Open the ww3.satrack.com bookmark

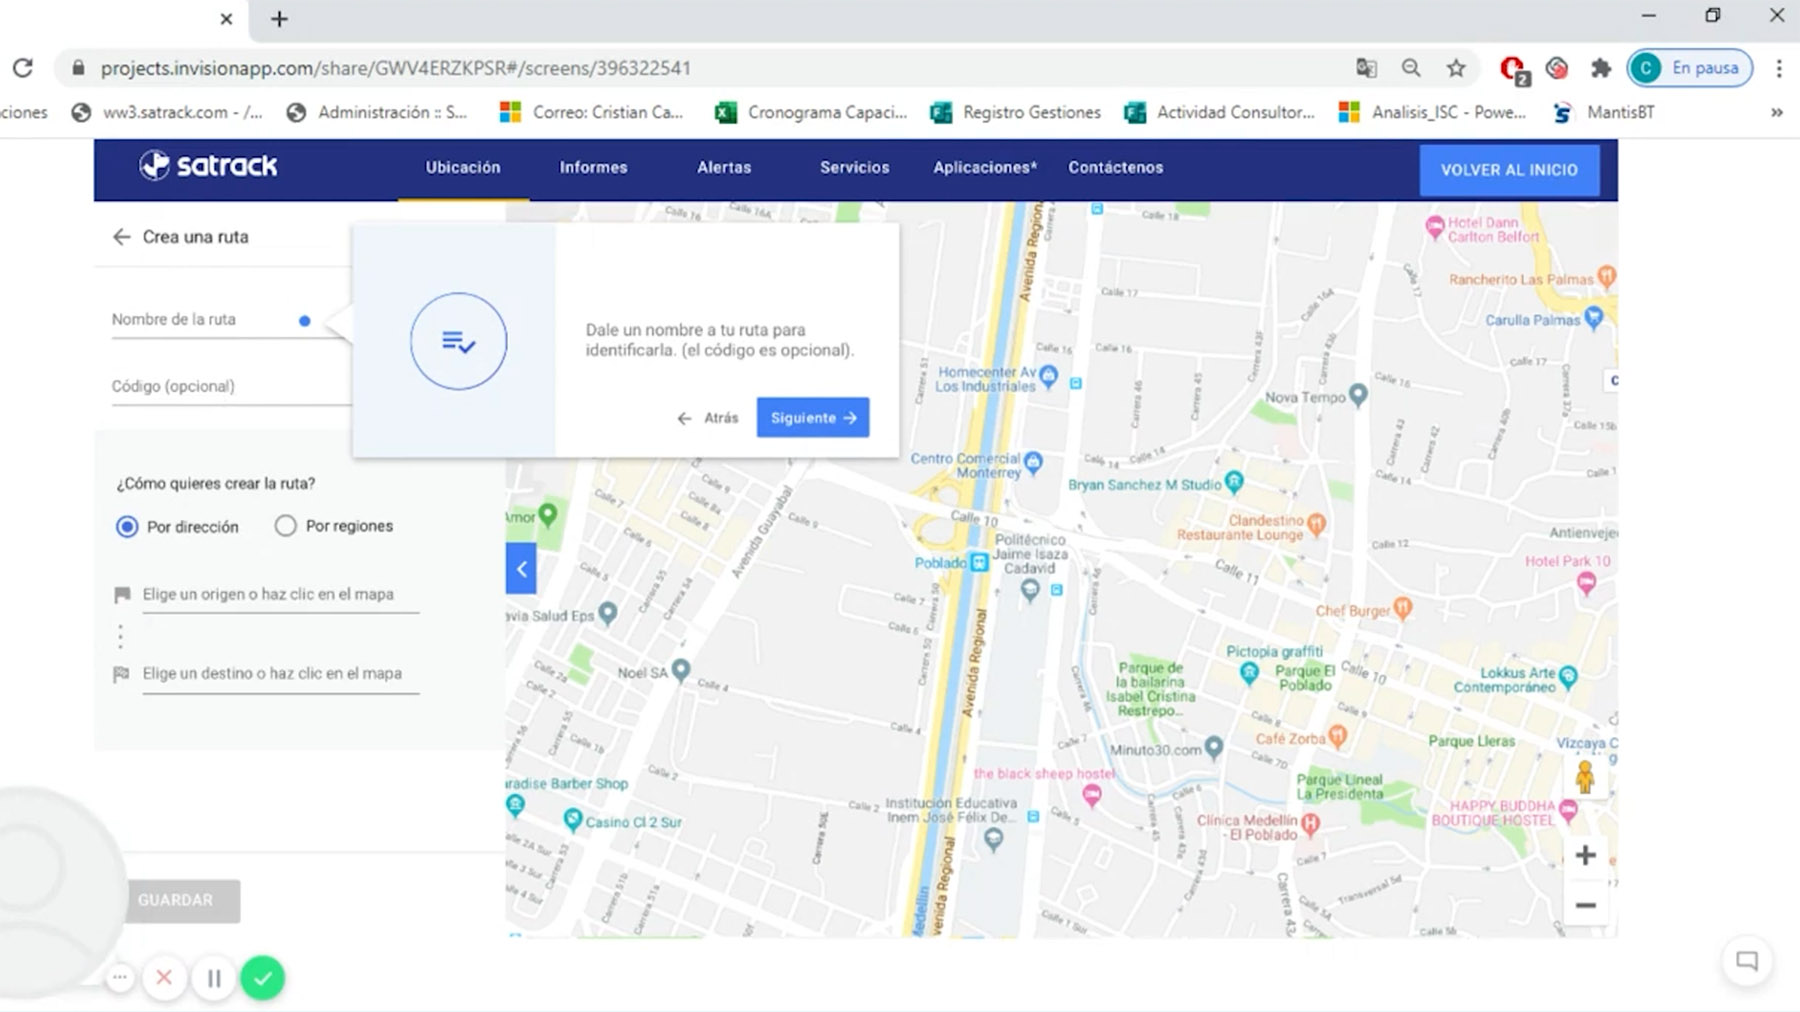coord(167,112)
